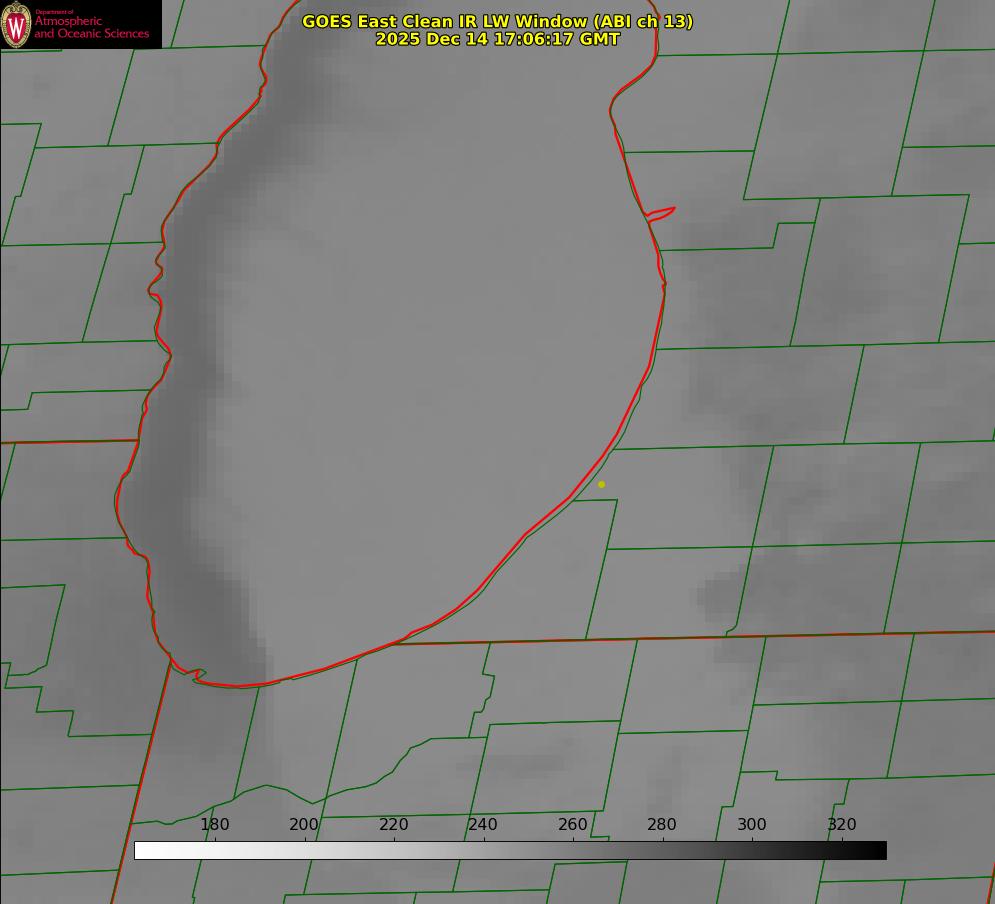This screenshot has height=904, width=995.
Task: Click the 180 label on the color scale
Action: [x=215, y=824]
